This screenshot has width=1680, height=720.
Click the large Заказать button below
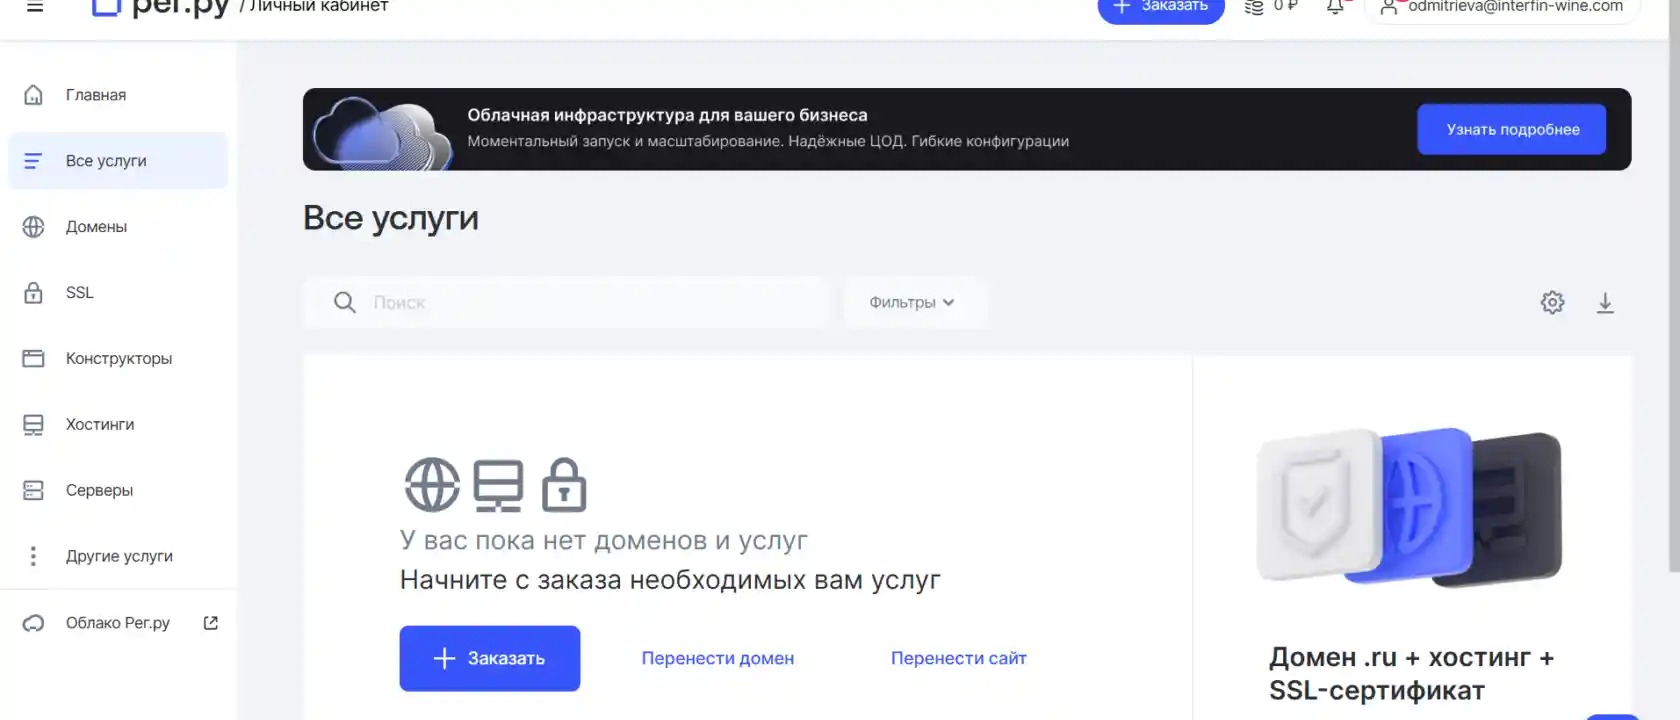490,658
